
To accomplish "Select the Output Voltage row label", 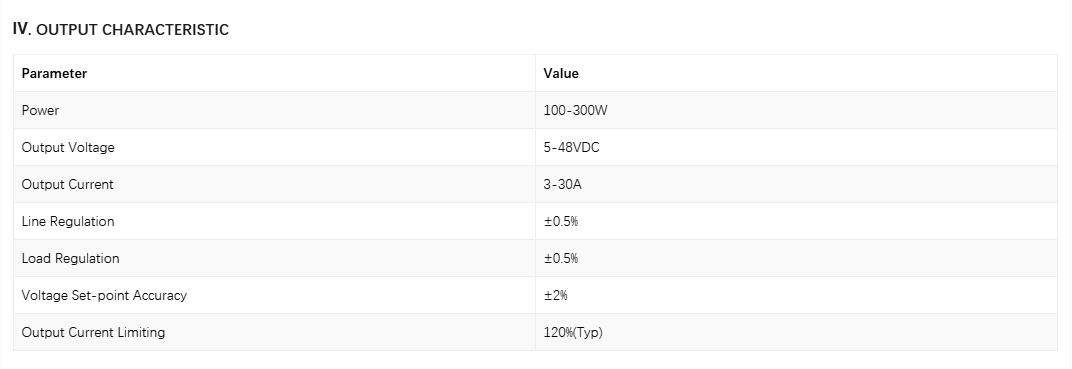I will (x=68, y=147).
